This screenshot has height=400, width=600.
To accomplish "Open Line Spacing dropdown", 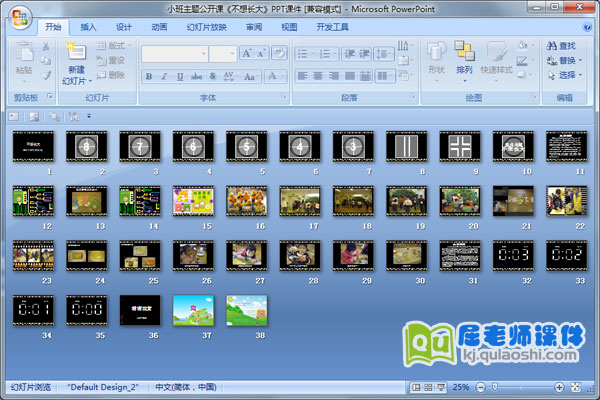I will click(384, 54).
